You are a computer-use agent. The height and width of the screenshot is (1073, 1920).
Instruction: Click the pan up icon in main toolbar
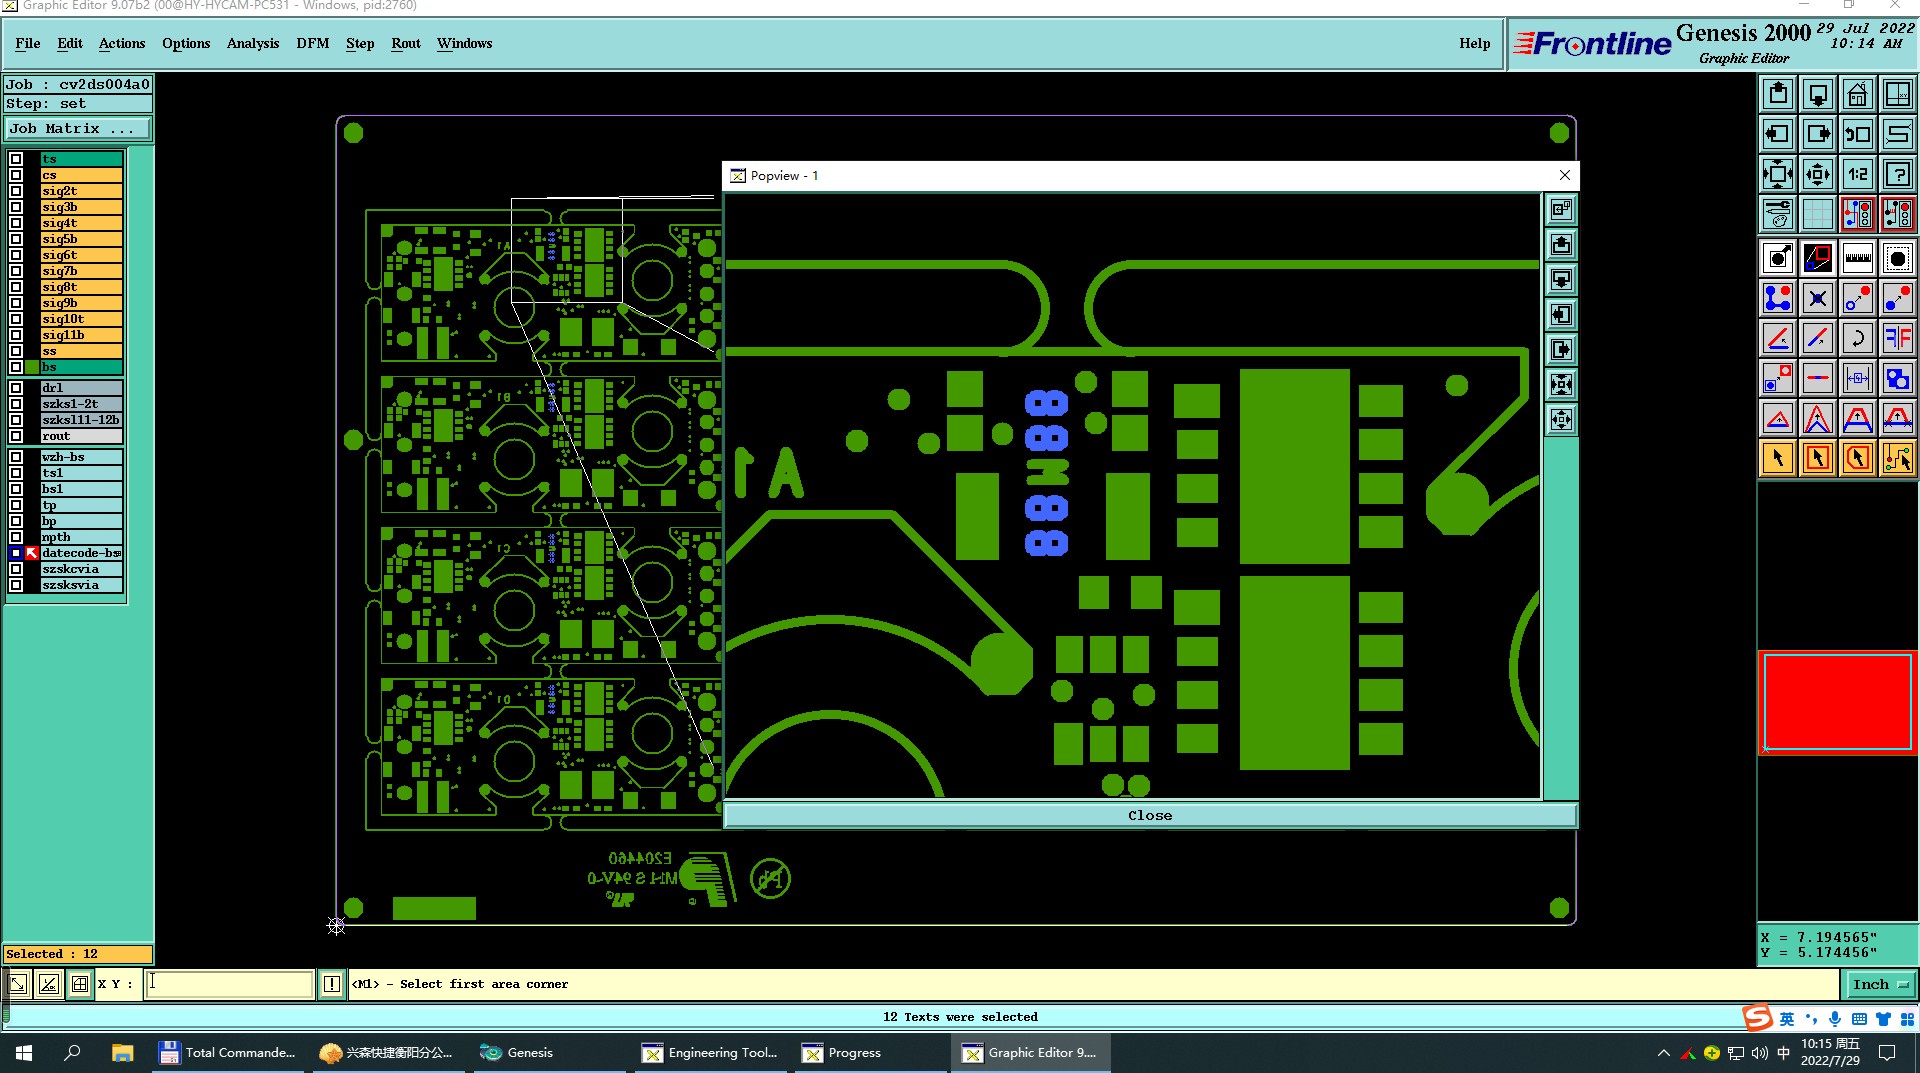(x=1778, y=95)
